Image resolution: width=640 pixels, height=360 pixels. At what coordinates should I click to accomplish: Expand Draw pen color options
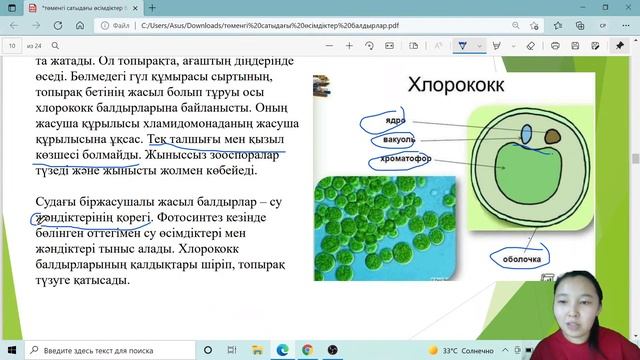pyautogui.click(x=480, y=46)
